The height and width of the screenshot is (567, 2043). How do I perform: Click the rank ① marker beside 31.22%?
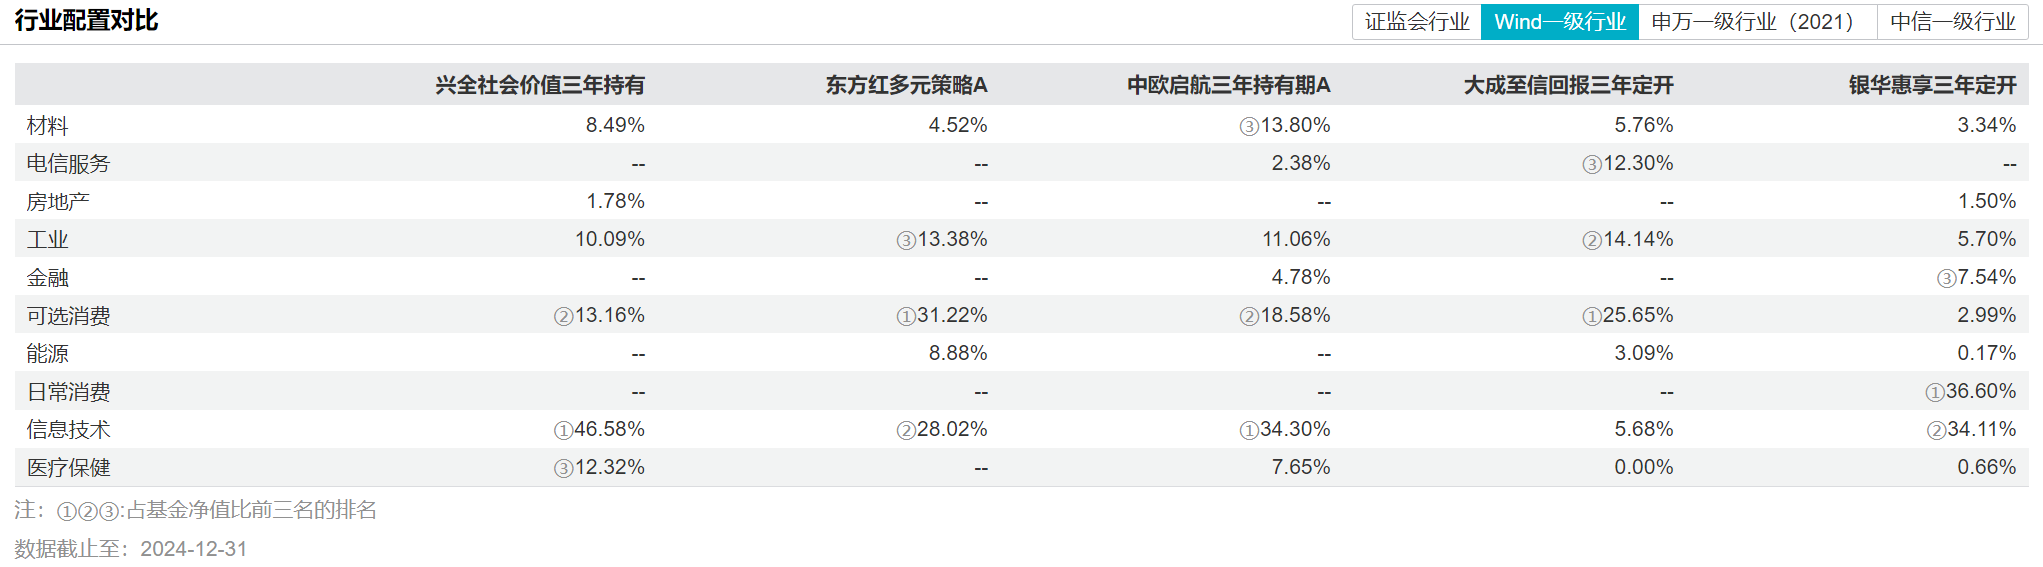point(906,317)
